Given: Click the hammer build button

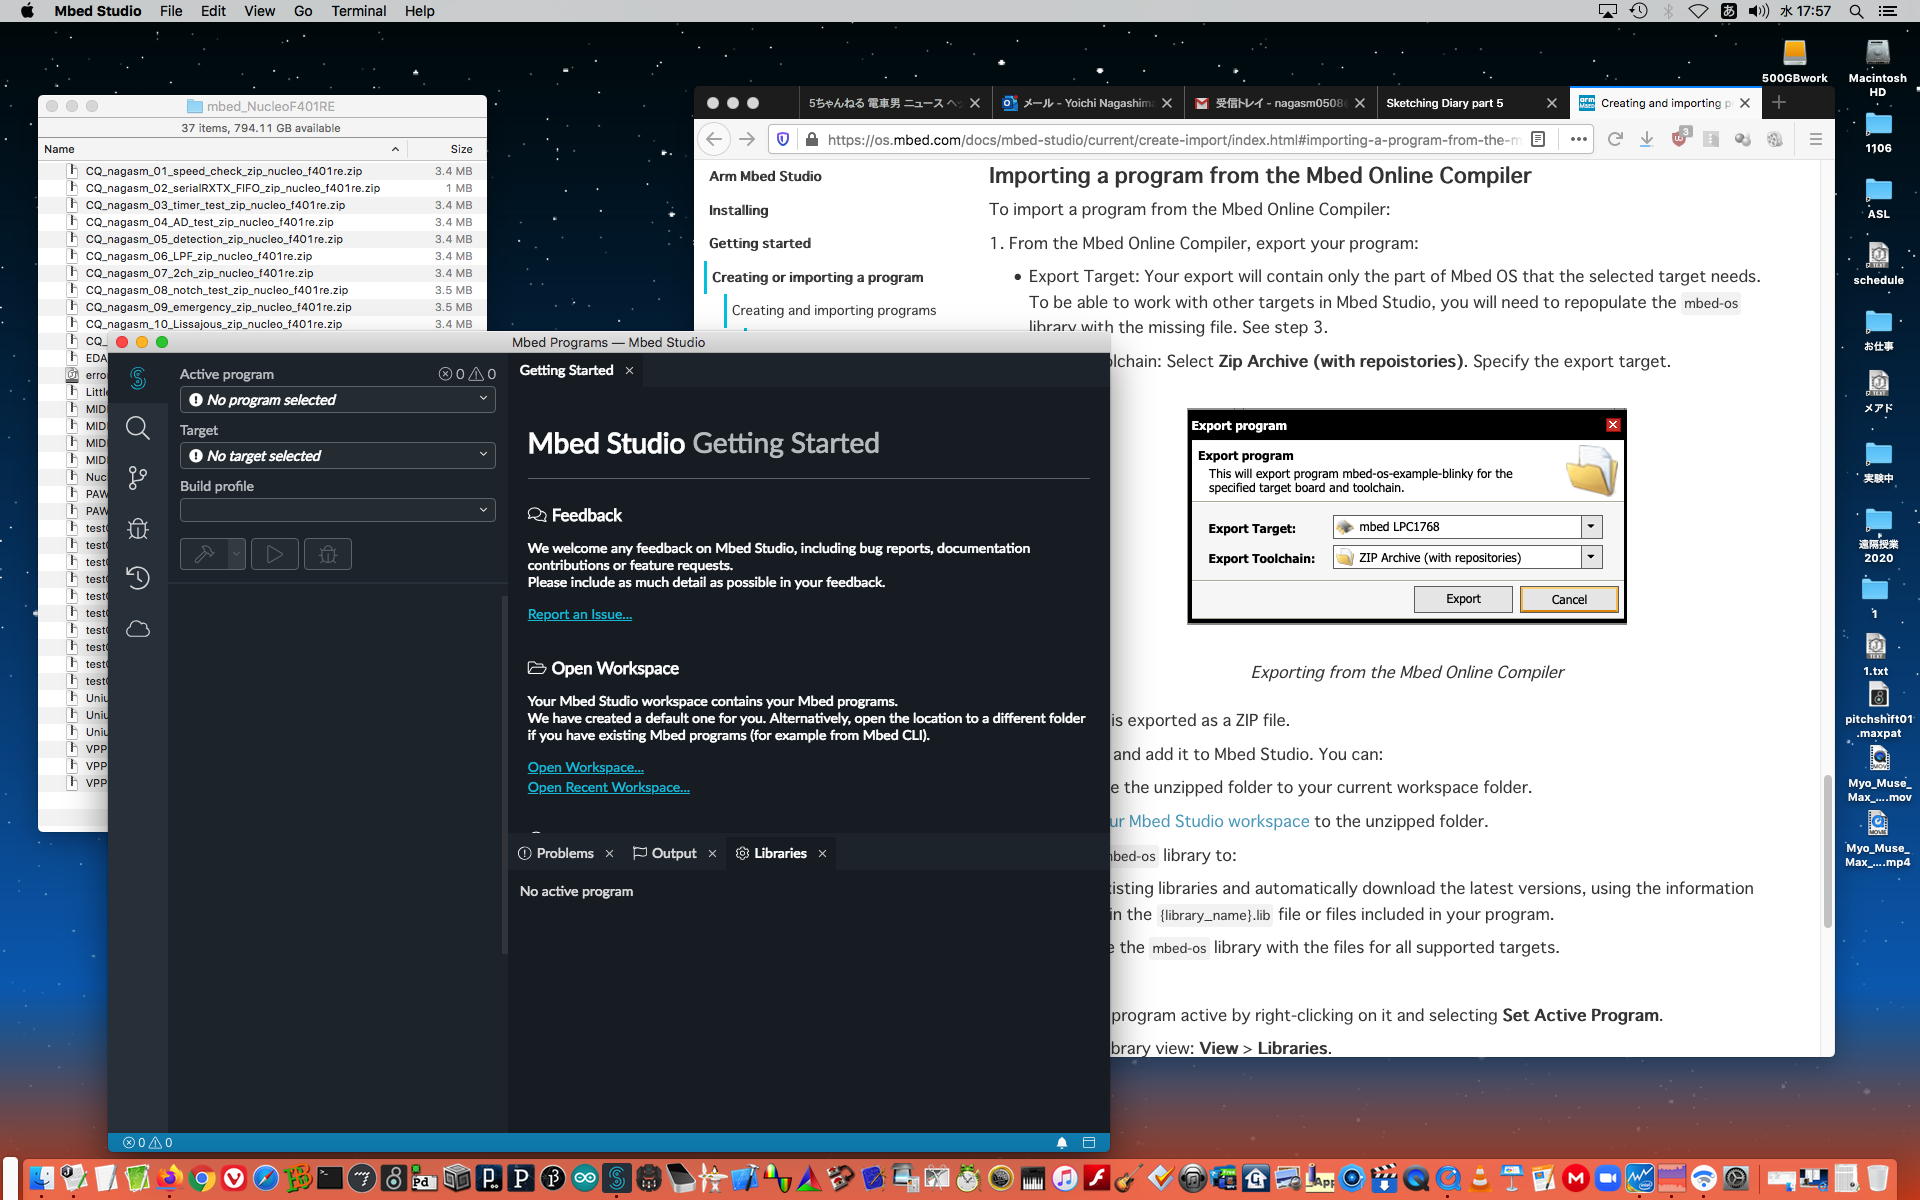Looking at the screenshot, I should click(204, 554).
